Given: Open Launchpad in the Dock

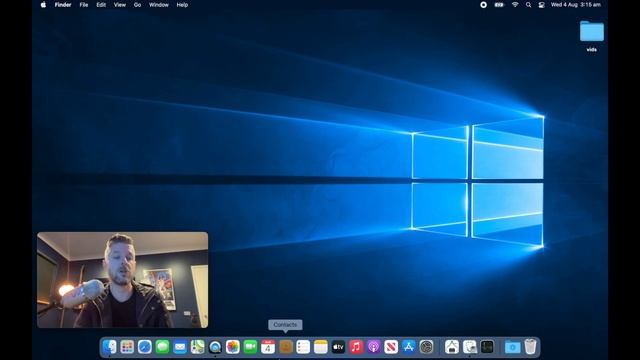Looking at the screenshot, I should click(127, 347).
